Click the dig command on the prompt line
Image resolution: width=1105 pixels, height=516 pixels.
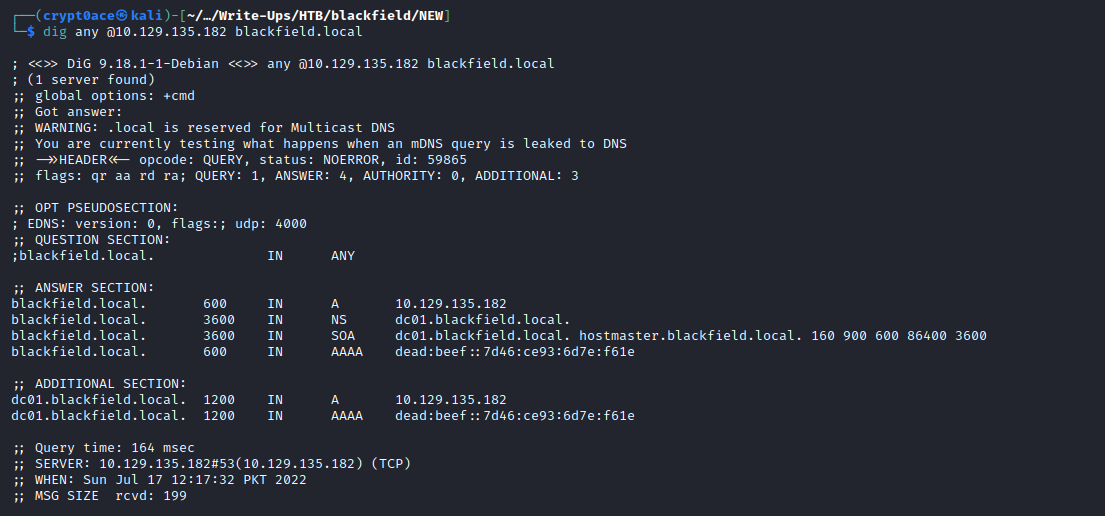point(54,31)
